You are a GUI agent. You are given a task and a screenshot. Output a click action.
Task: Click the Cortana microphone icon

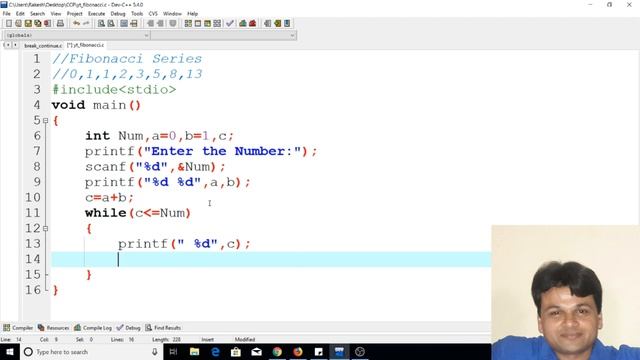point(155,352)
